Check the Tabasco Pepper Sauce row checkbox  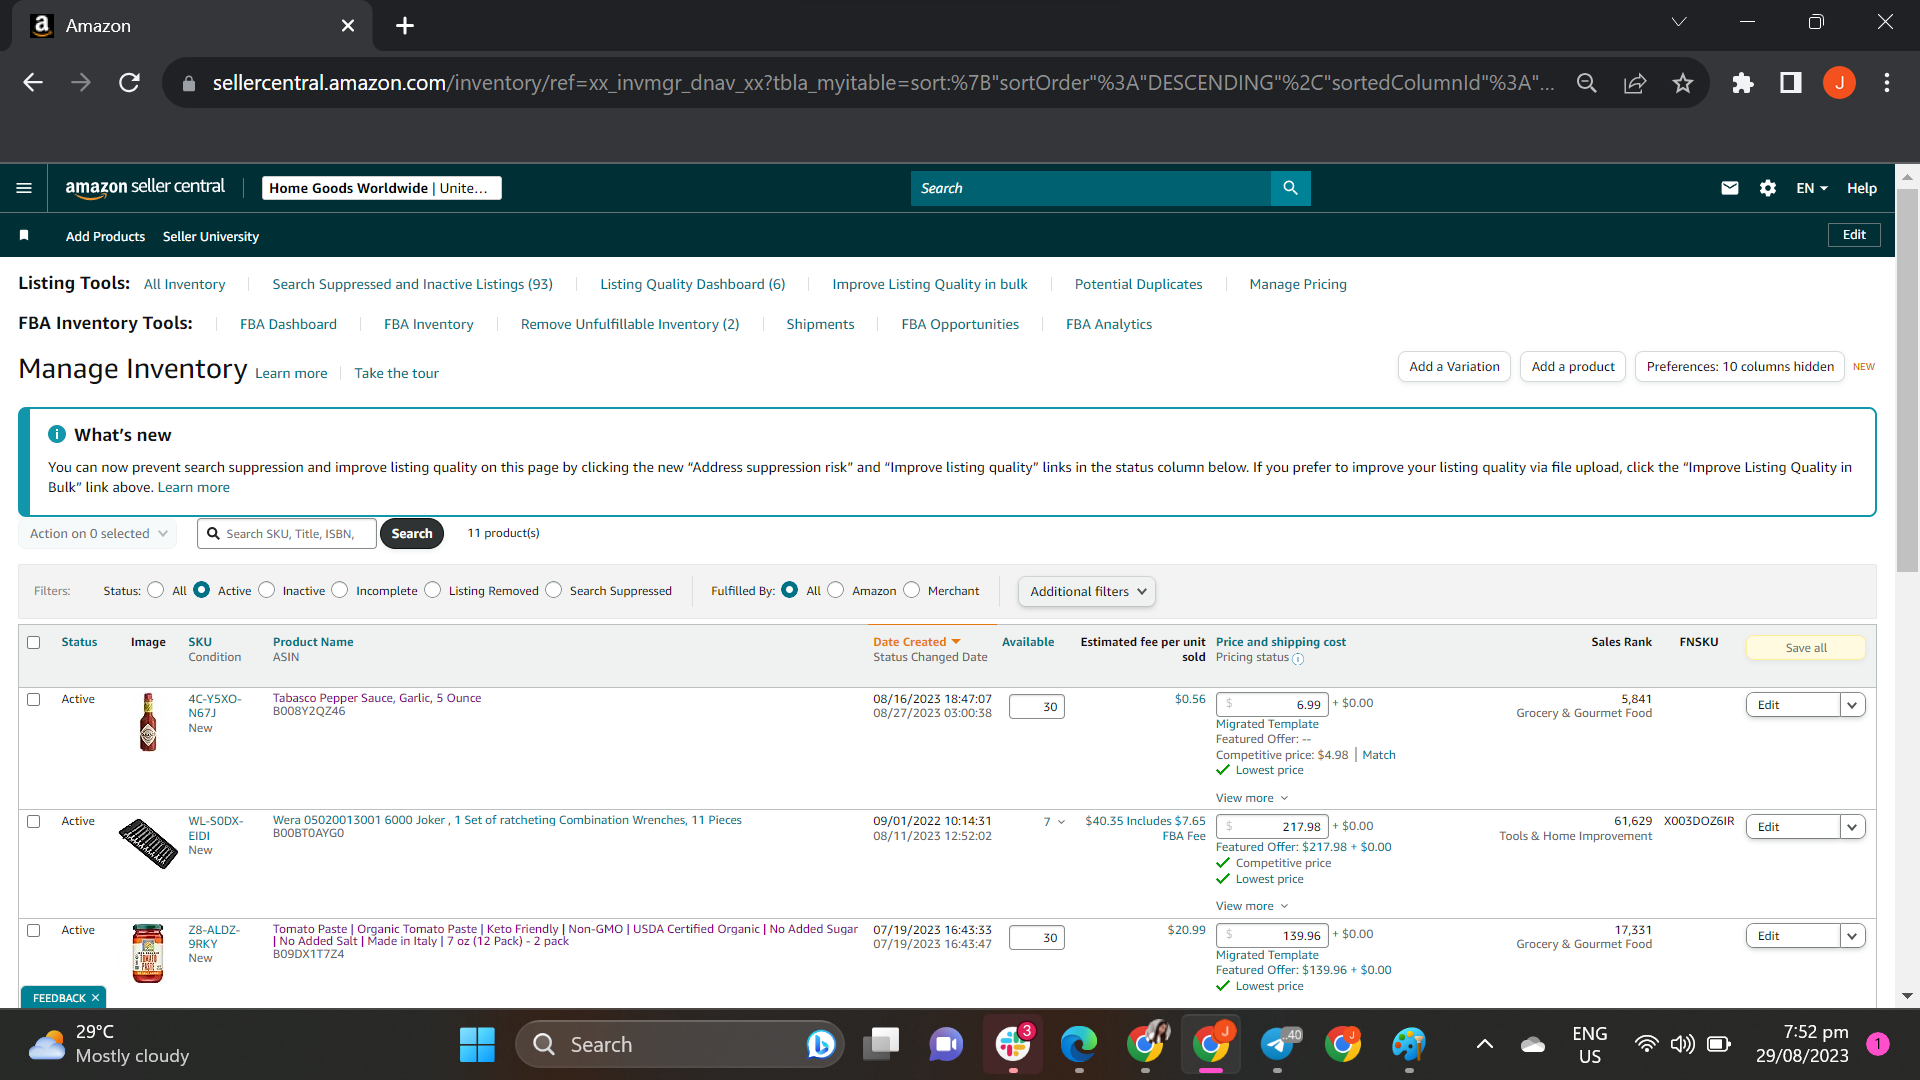point(34,700)
